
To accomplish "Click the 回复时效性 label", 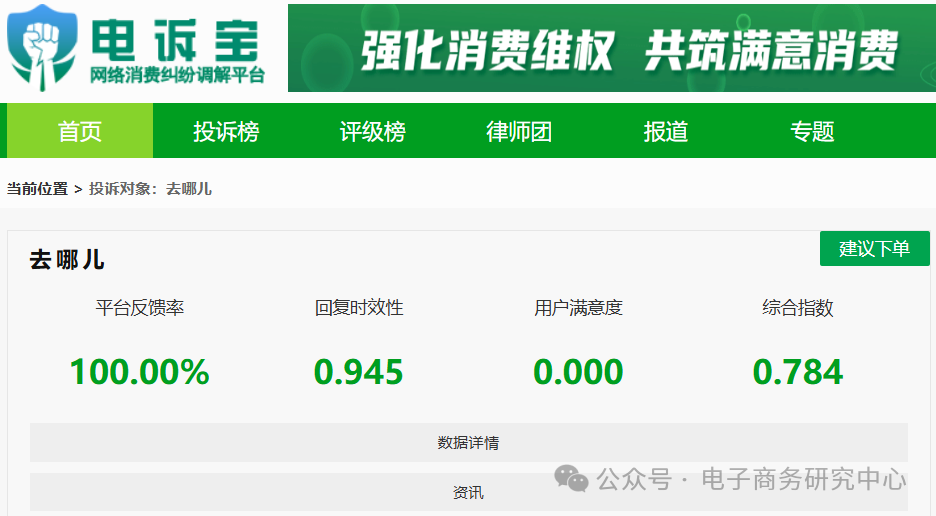I will tap(359, 308).
